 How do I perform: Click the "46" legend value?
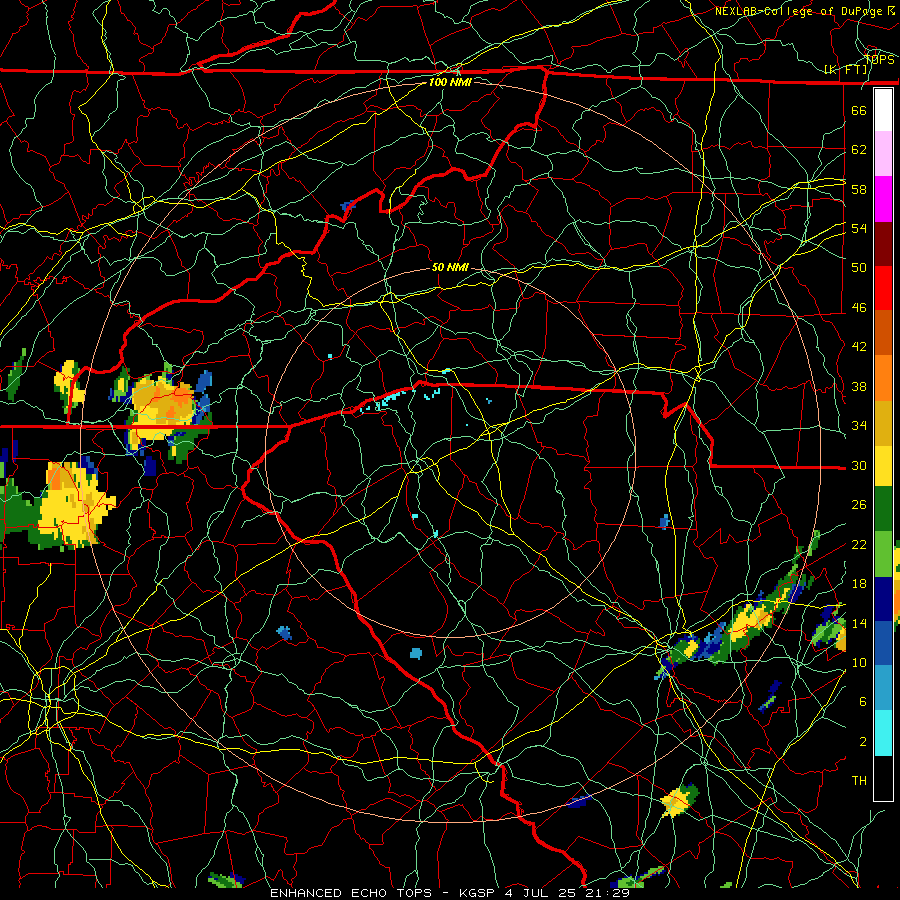[859, 308]
